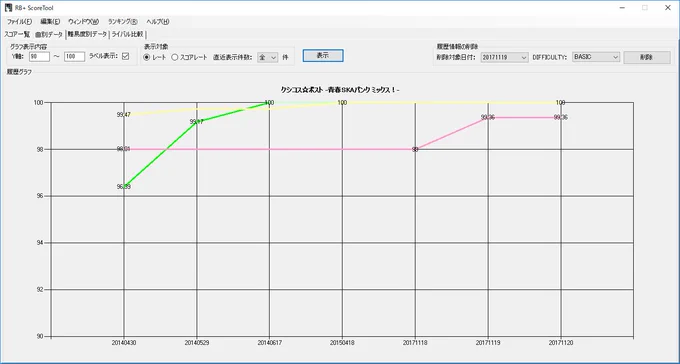Click the Y-axis value label 96

(x=39, y=196)
